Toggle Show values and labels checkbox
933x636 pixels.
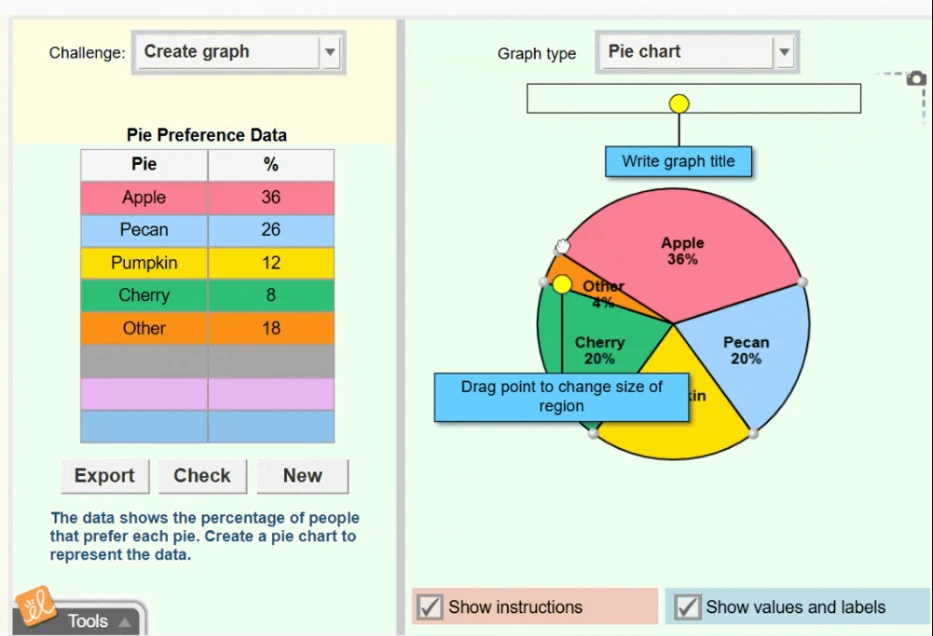click(x=687, y=607)
